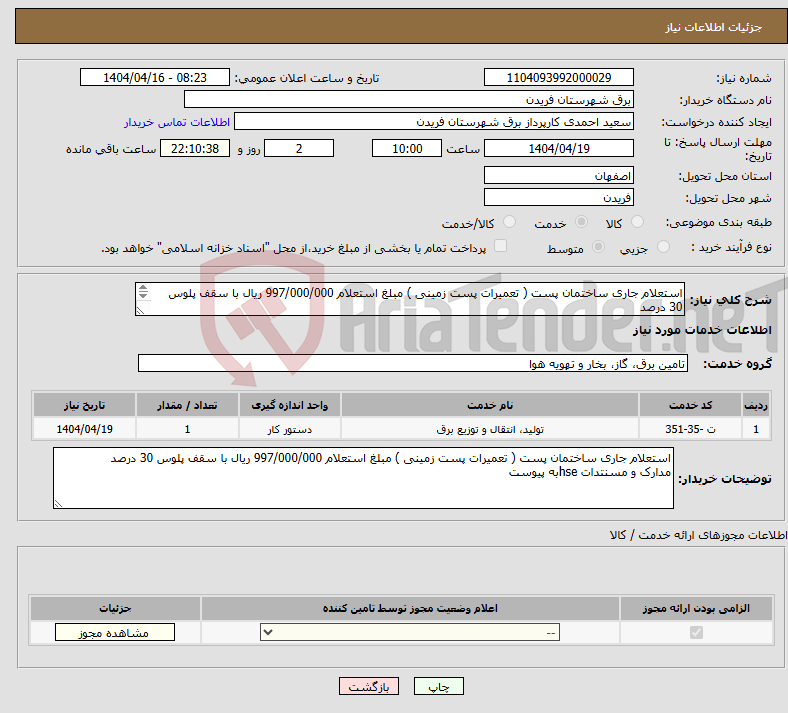Click remaining days field

[x=299, y=148]
